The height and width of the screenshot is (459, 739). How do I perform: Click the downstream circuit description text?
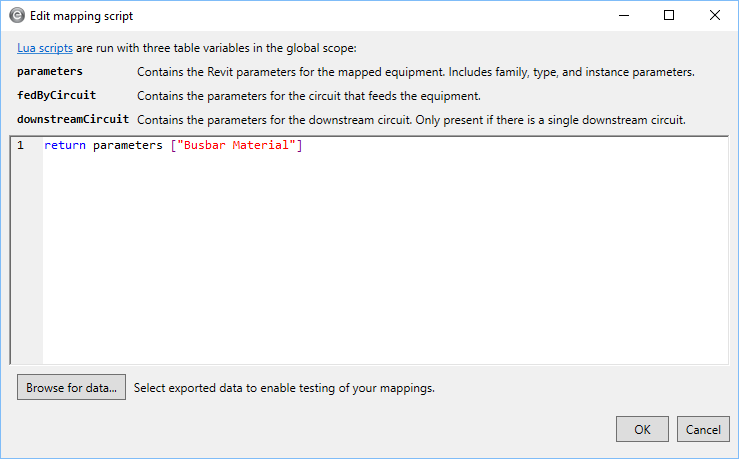click(x=410, y=120)
